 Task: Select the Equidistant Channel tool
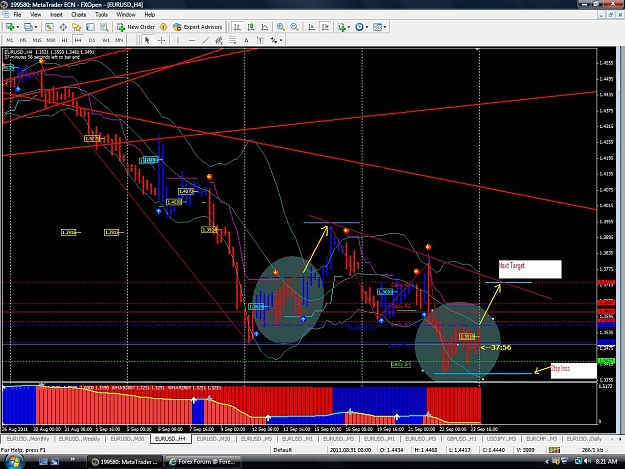pos(219,40)
